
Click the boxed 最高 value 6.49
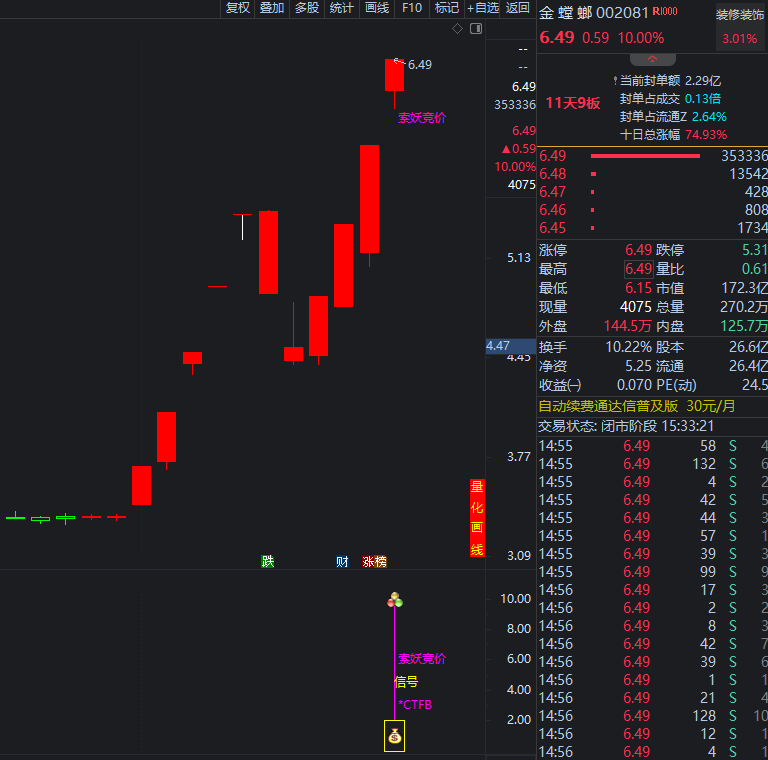(639, 269)
